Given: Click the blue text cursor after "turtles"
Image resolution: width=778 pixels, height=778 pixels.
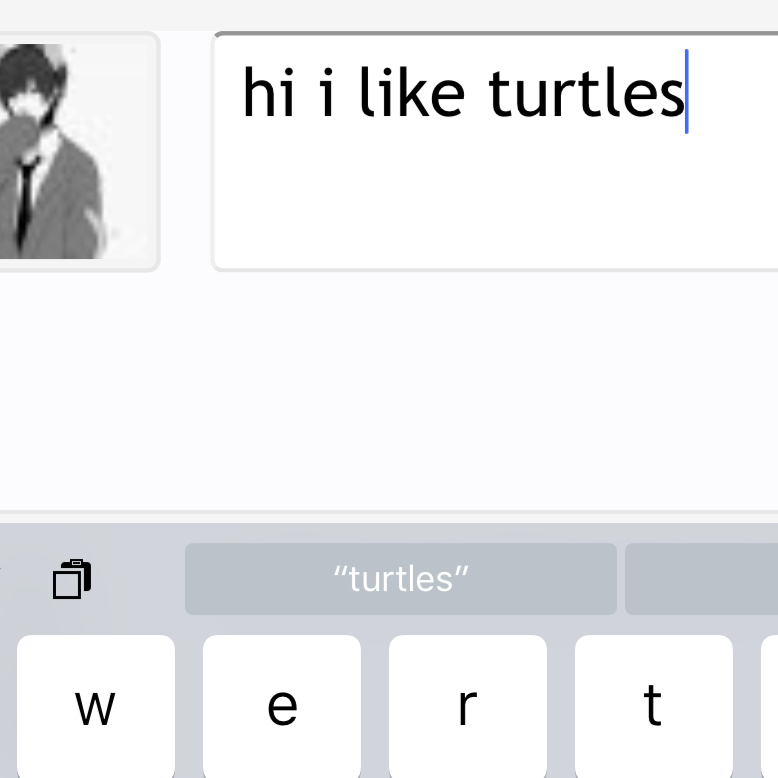Looking at the screenshot, I should point(687,91).
